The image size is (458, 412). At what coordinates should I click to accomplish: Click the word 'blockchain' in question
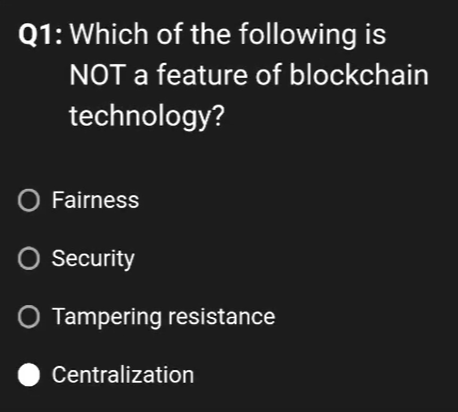(x=359, y=75)
